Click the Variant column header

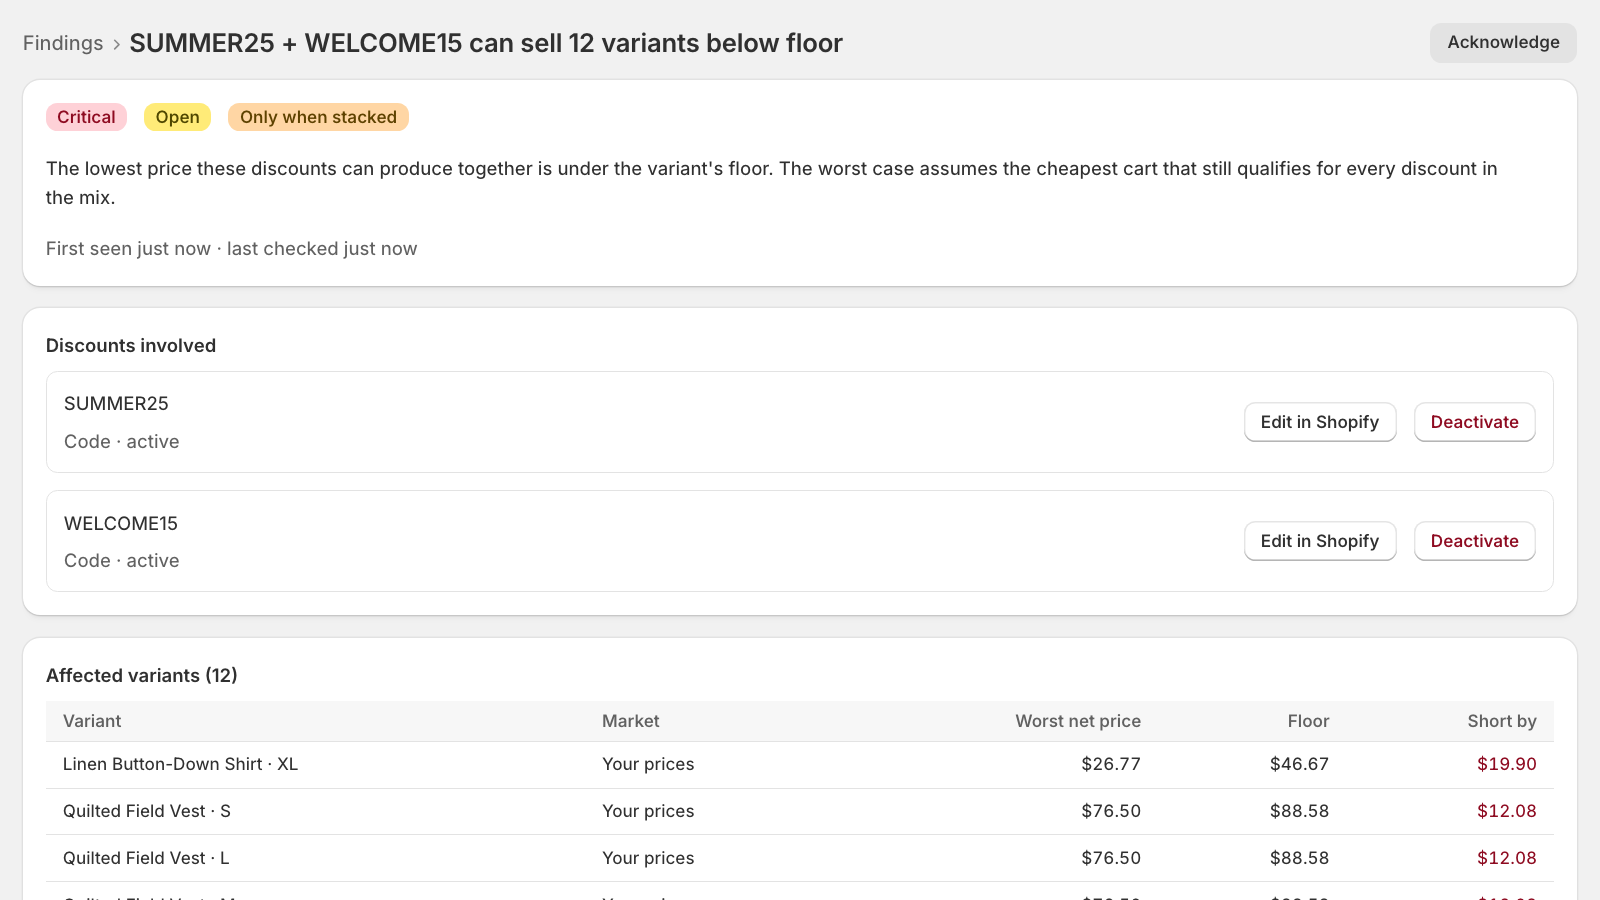tap(92, 721)
